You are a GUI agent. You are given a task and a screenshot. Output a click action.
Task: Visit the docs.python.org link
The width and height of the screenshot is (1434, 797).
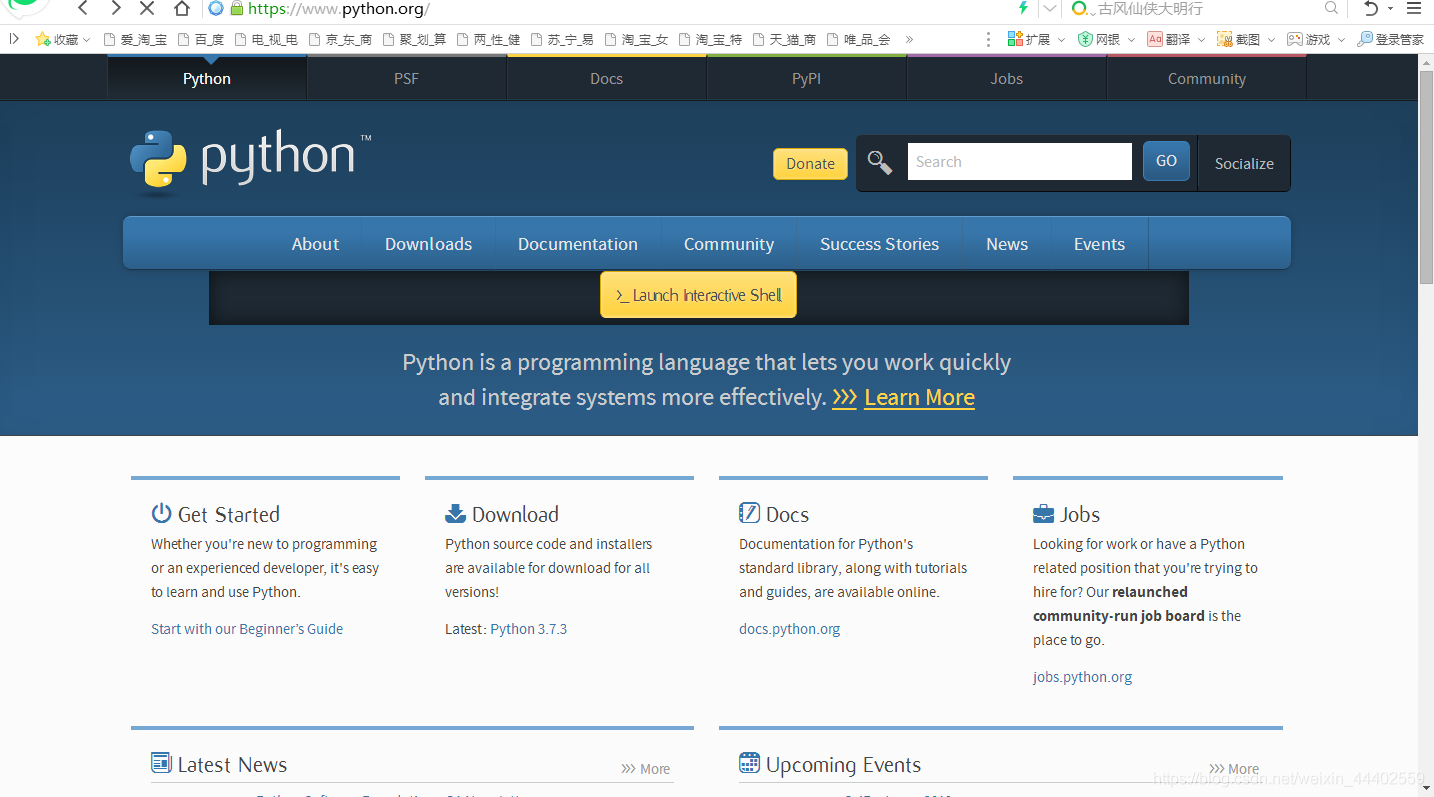pos(789,629)
